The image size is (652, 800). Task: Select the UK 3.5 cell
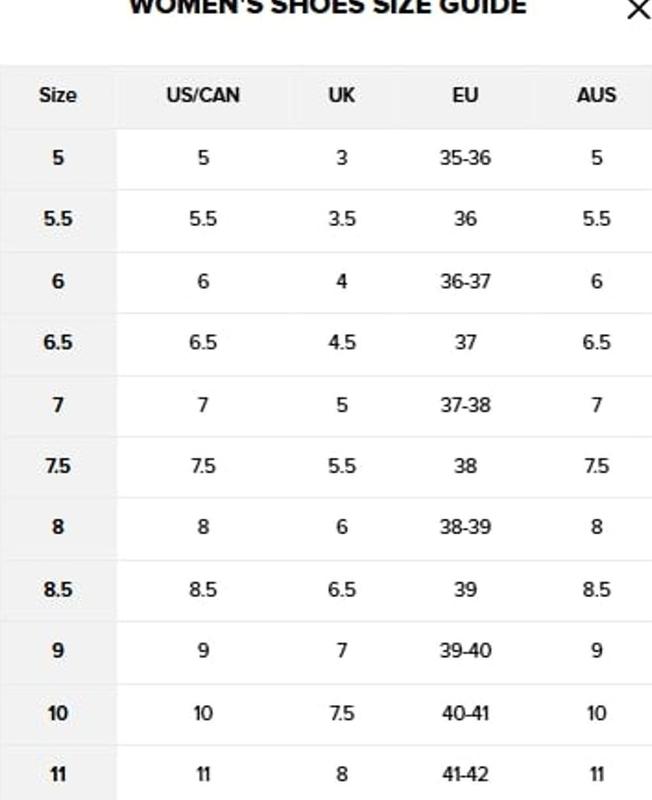(x=341, y=220)
